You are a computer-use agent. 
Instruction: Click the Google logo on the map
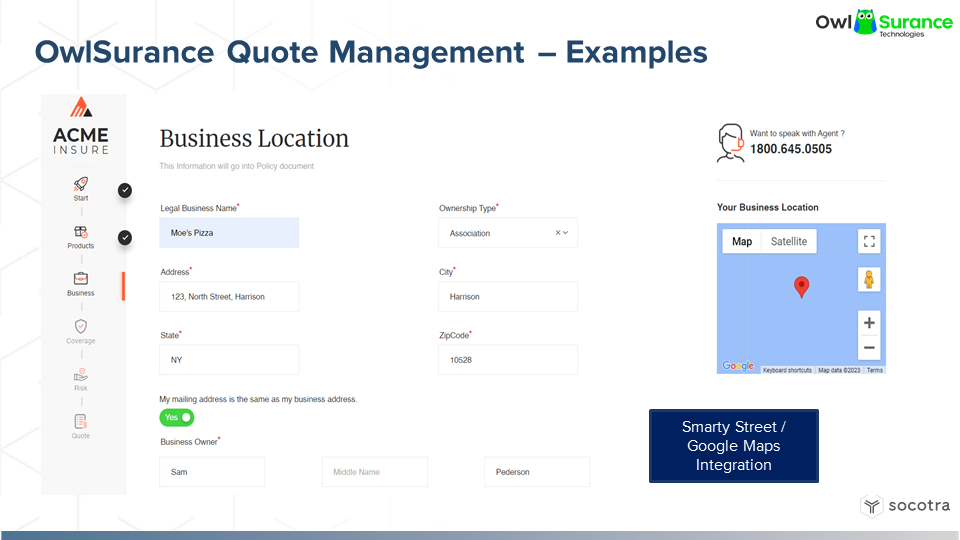coord(738,366)
